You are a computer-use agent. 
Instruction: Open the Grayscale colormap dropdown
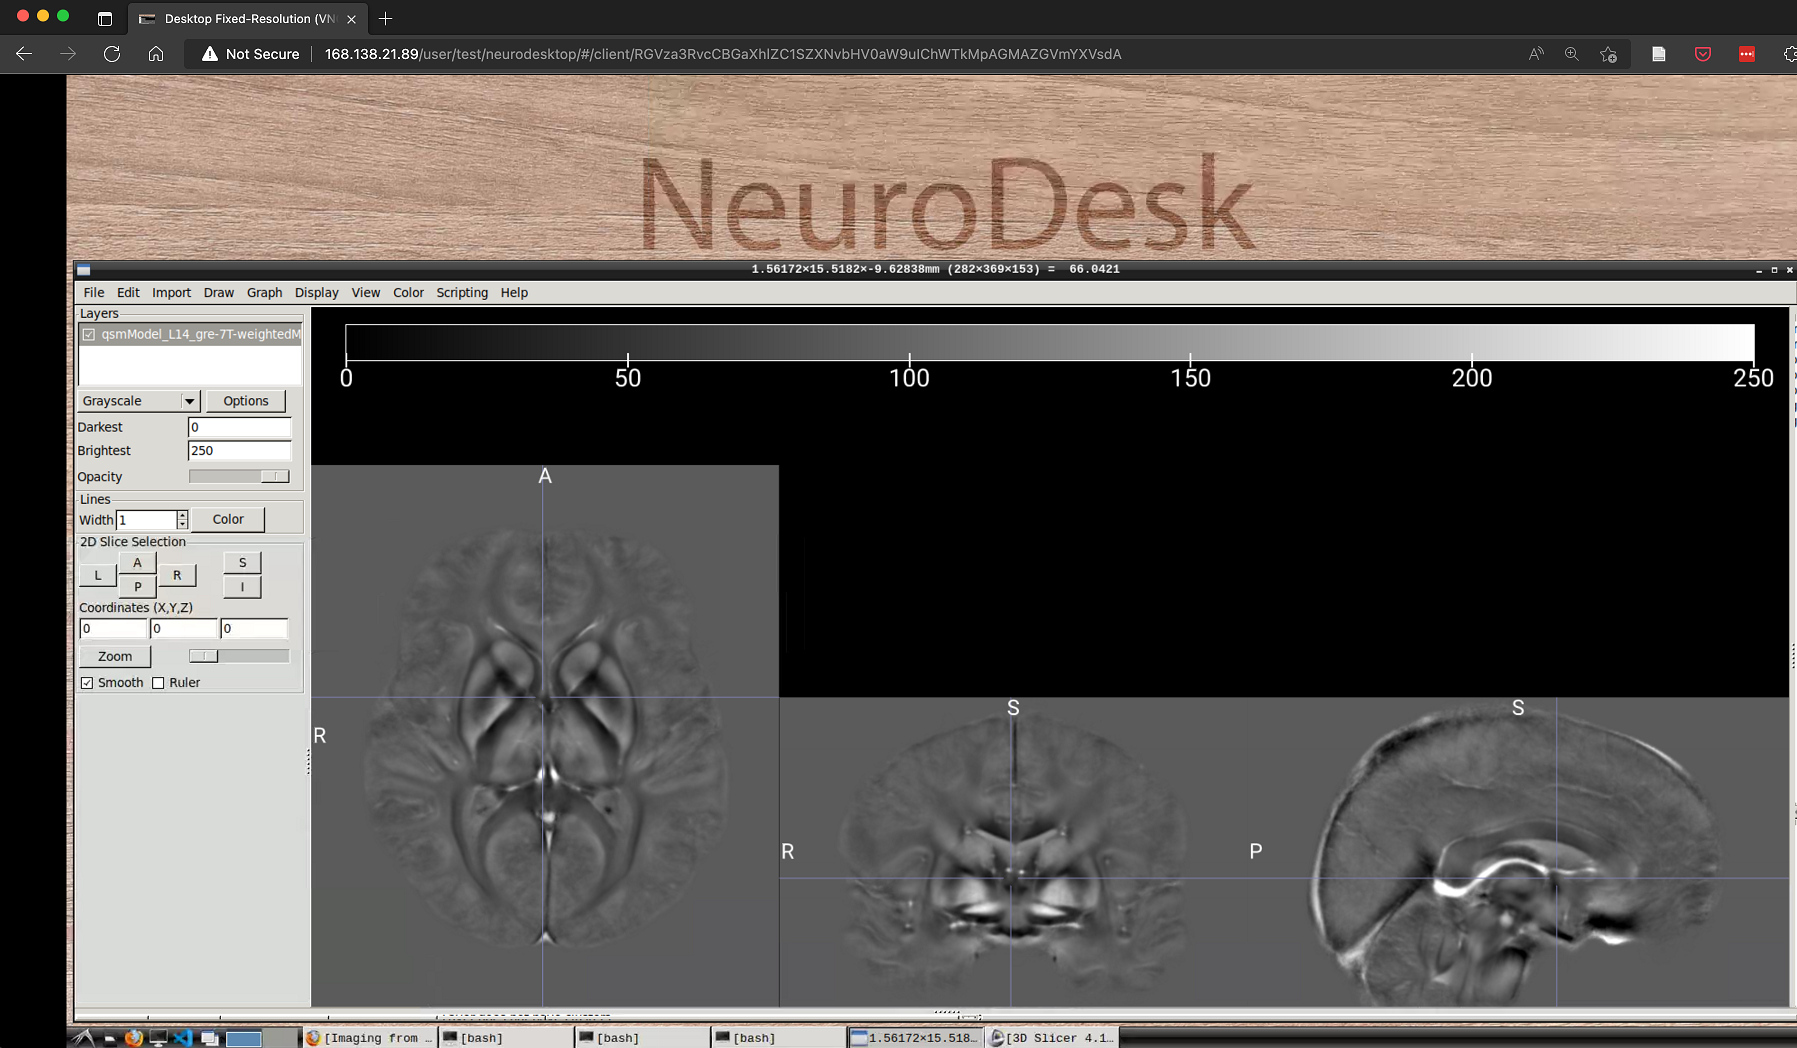188,401
